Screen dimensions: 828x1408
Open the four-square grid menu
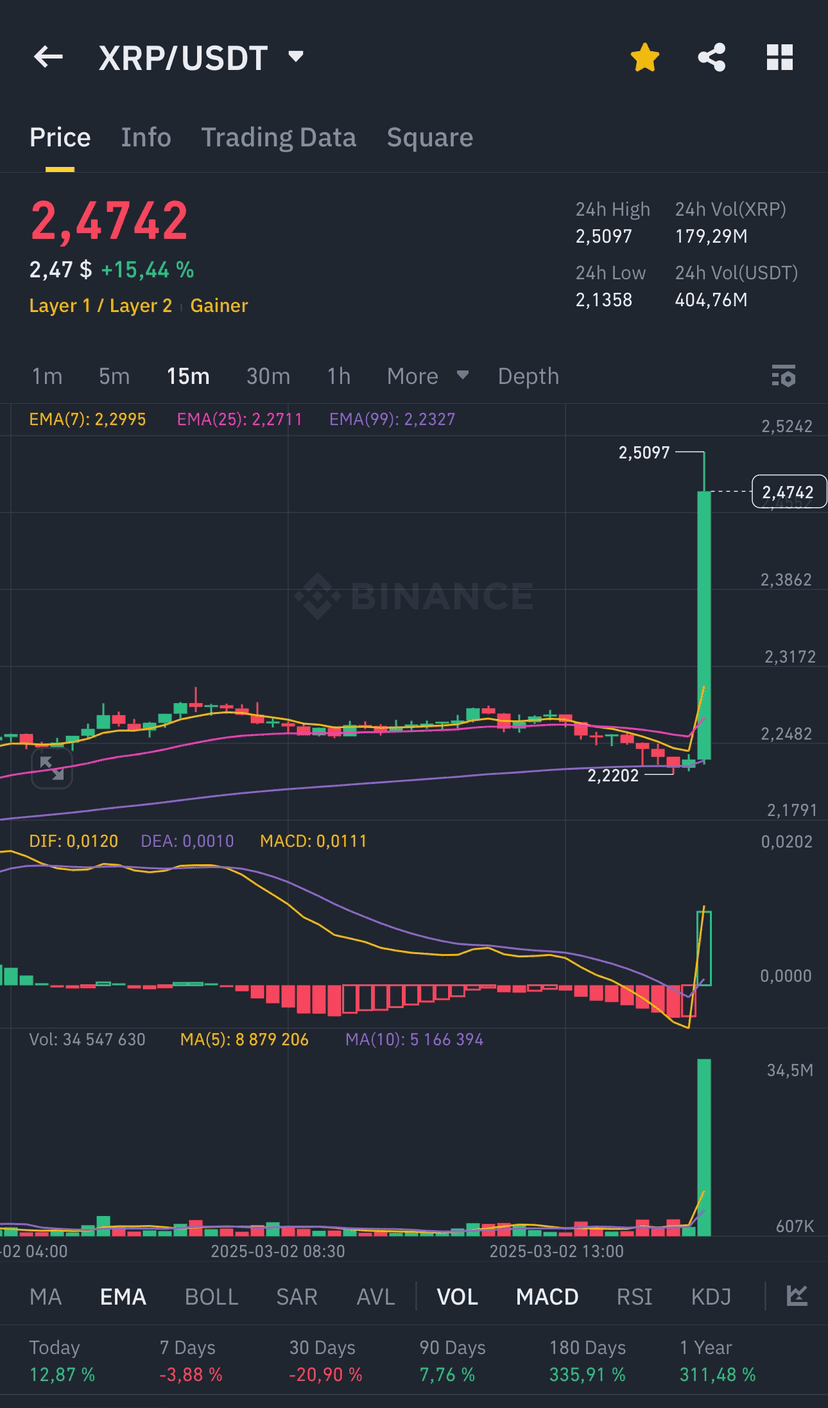tap(780, 57)
